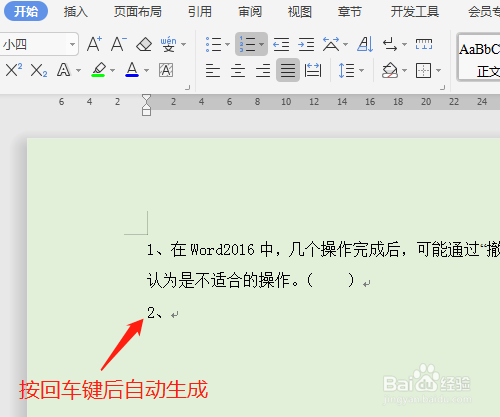Apply blue font color
This screenshot has height=417, width=500.
132,70
